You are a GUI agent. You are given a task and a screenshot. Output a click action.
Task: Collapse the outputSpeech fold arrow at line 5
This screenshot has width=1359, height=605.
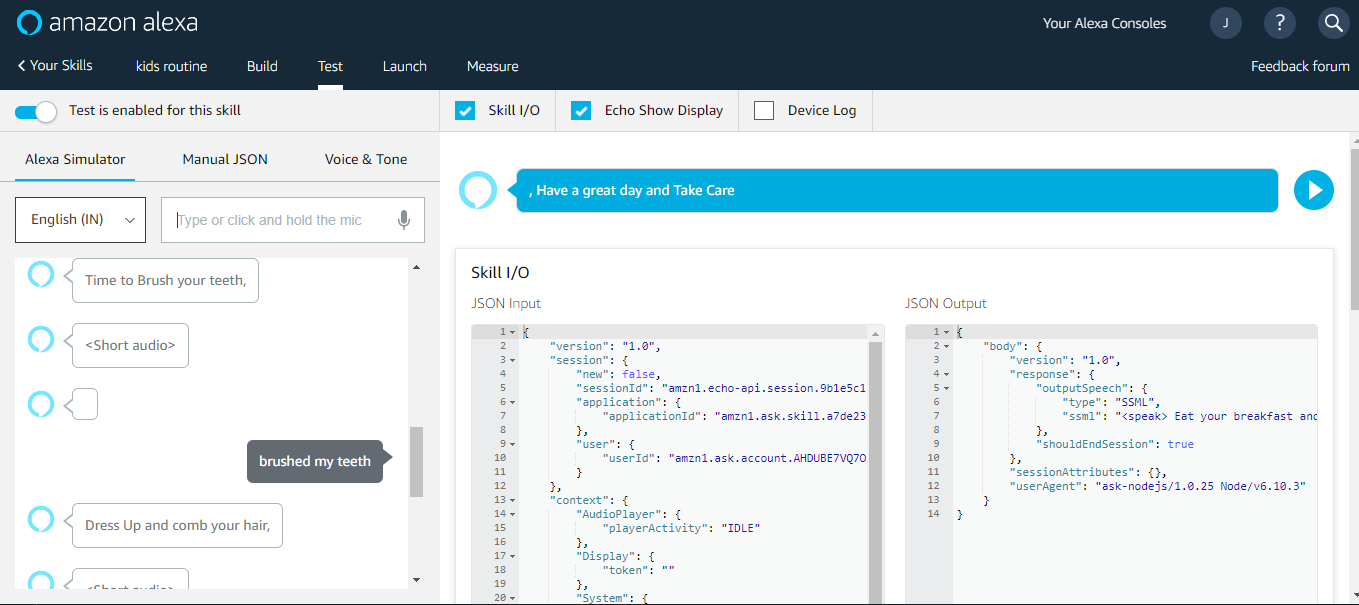947,388
